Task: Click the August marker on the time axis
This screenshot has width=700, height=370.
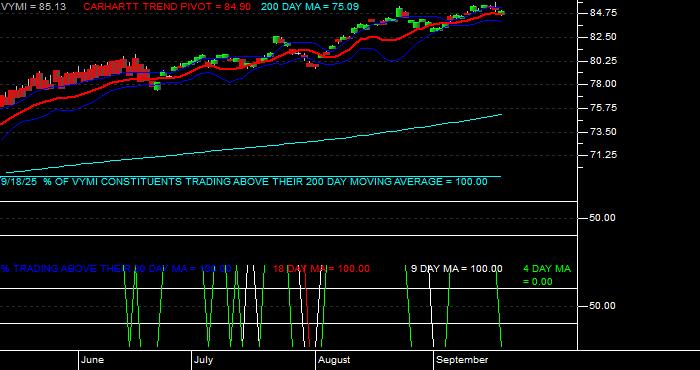Action: coord(334,360)
